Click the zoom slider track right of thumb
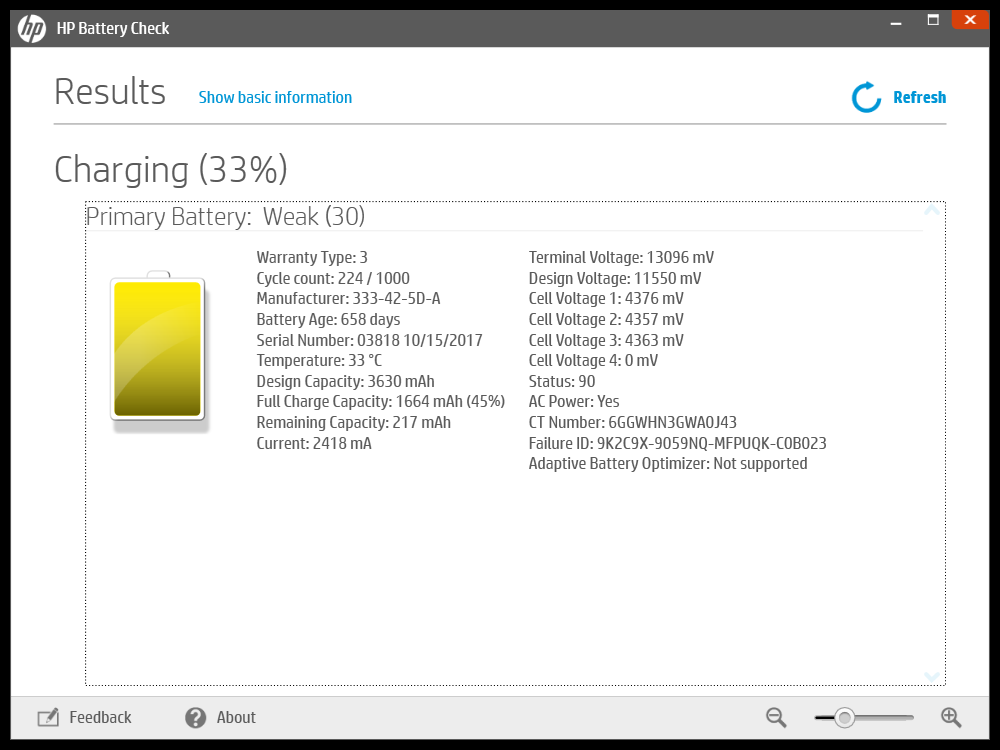The image size is (1000, 750). point(884,718)
